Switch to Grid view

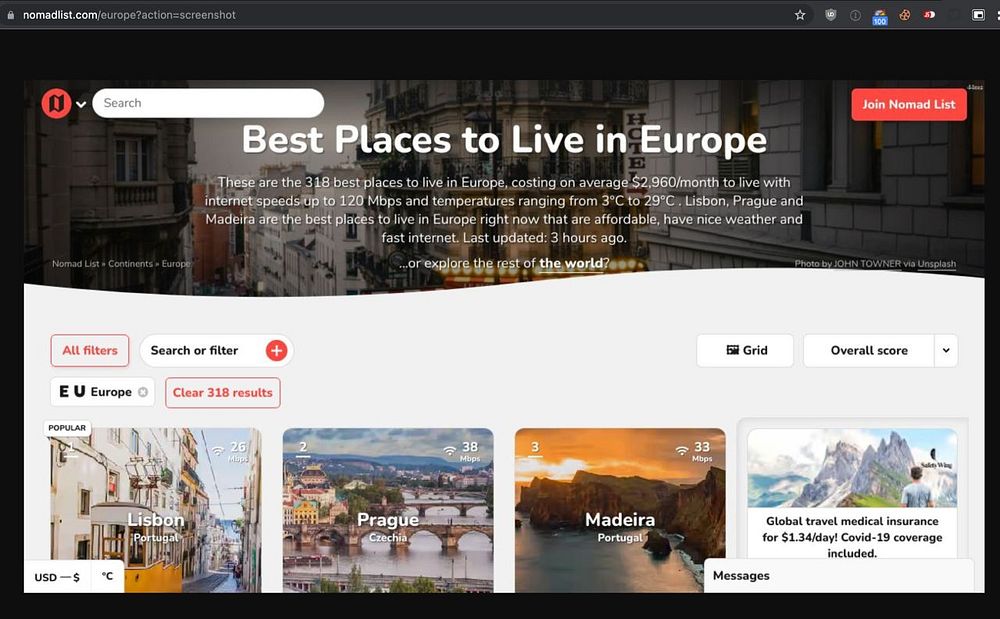(x=745, y=351)
